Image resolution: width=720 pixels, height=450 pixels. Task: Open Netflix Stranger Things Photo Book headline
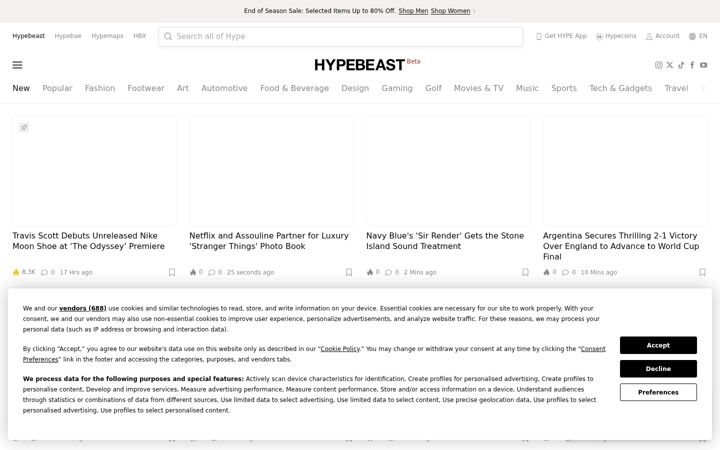(269, 241)
